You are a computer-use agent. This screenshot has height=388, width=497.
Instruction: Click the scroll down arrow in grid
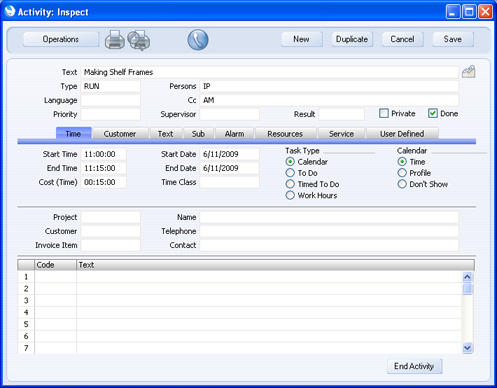click(x=467, y=348)
